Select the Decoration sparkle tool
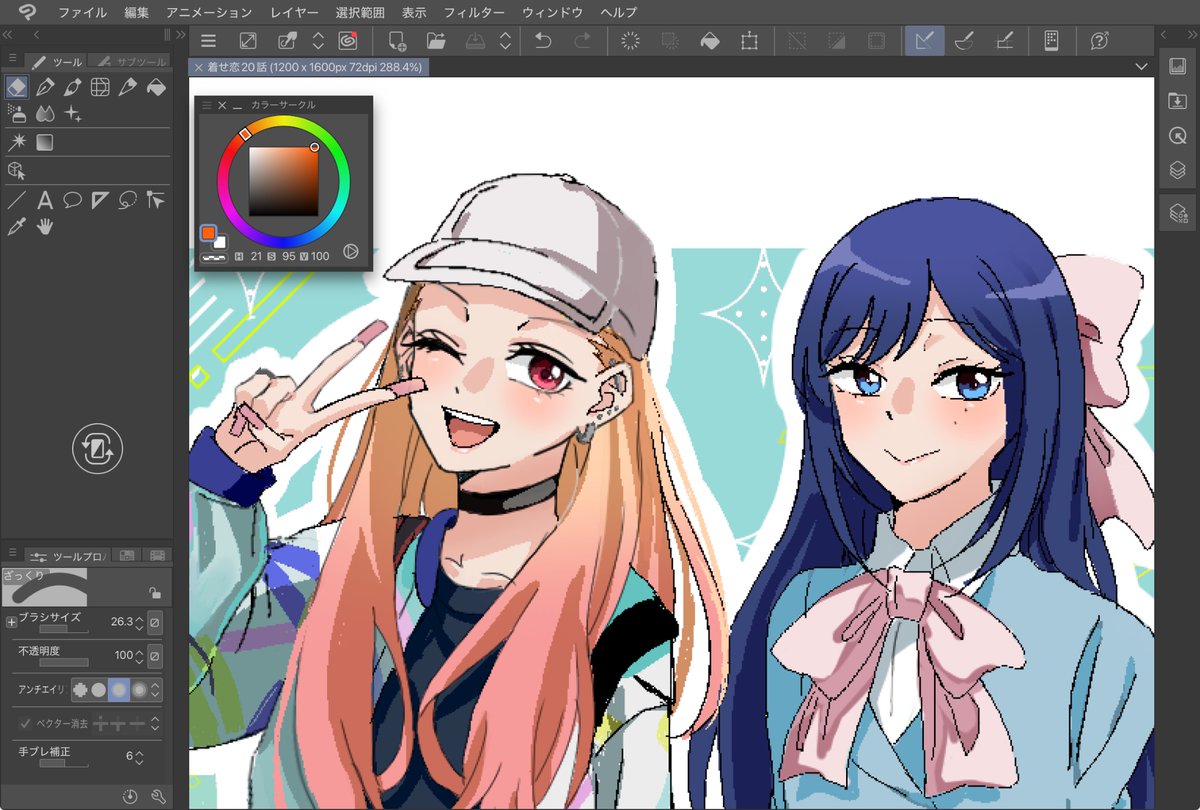1200x810 pixels. coord(72,114)
